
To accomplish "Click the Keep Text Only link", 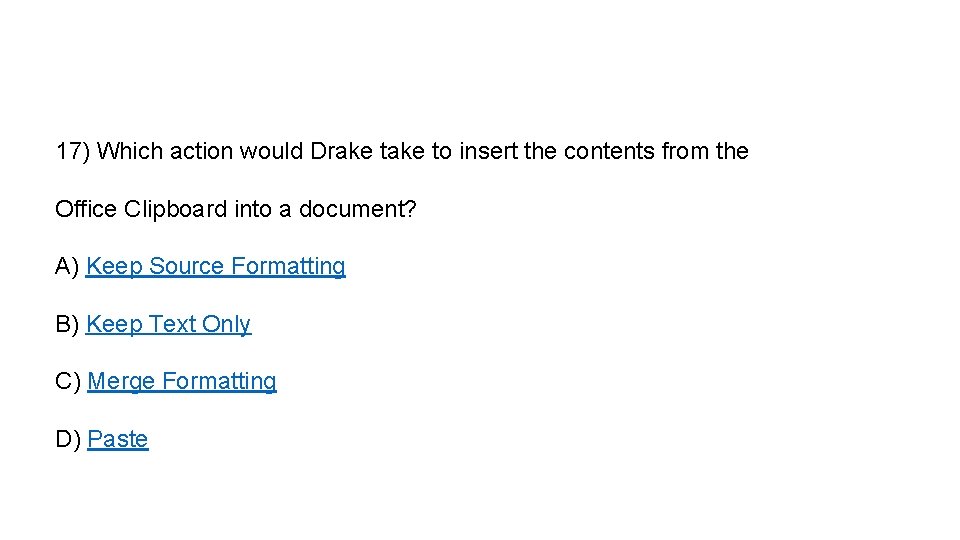I will point(168,324).
